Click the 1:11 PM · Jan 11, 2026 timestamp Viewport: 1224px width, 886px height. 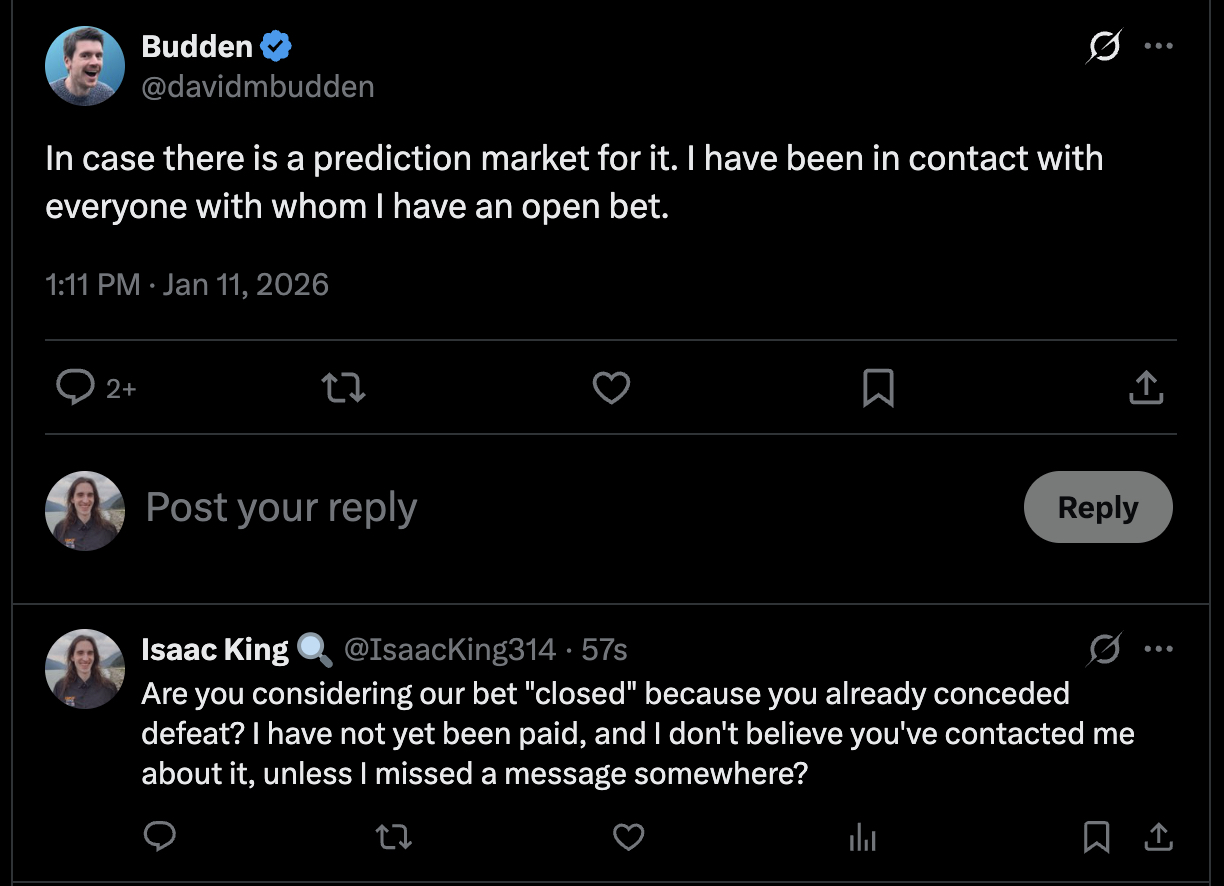(187, 285)
